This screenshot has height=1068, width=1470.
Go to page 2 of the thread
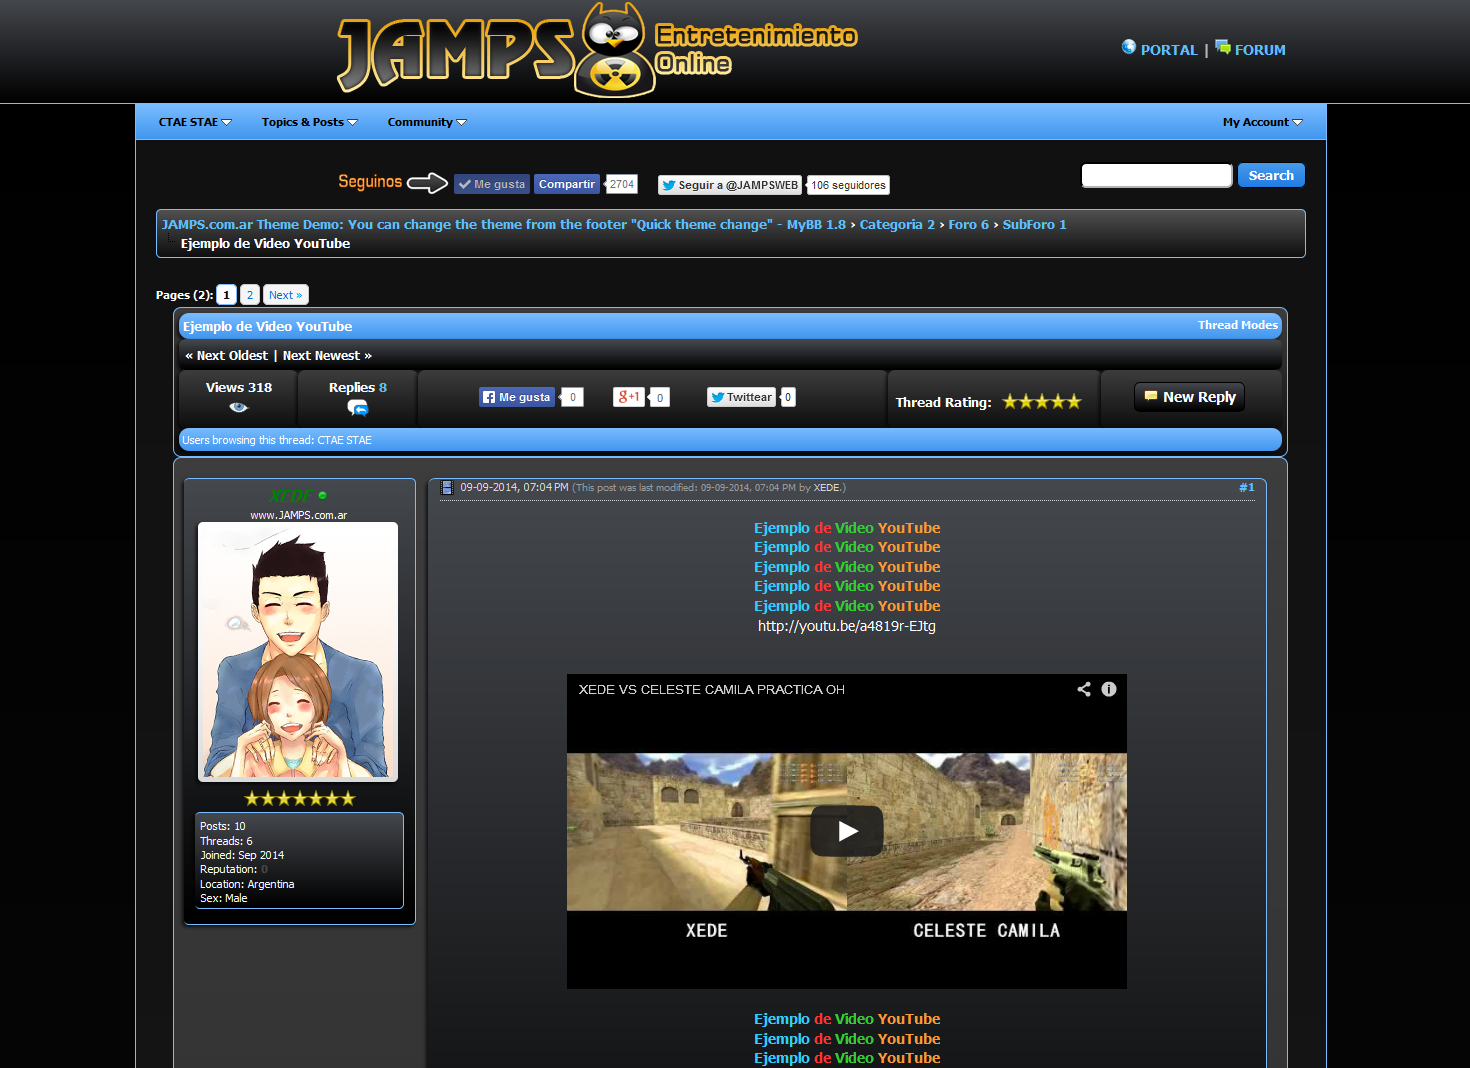[250, 295]
